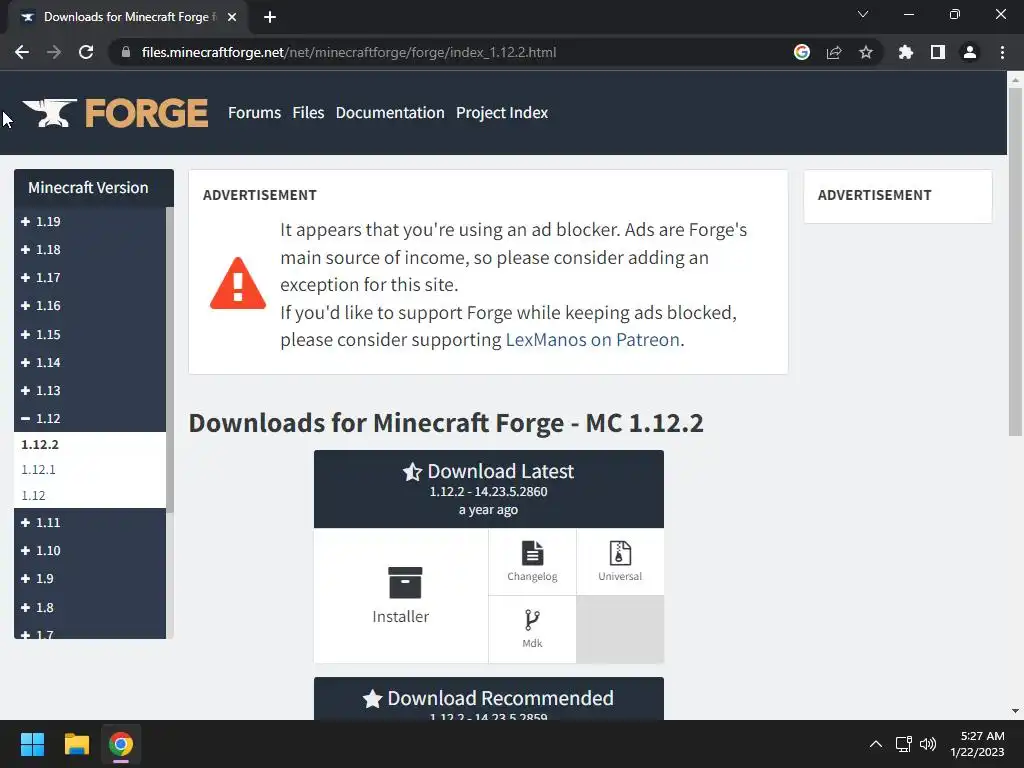Screen dimensions: 1024x768
Task: Click the site lock icon
Action: tap(126, 52)
